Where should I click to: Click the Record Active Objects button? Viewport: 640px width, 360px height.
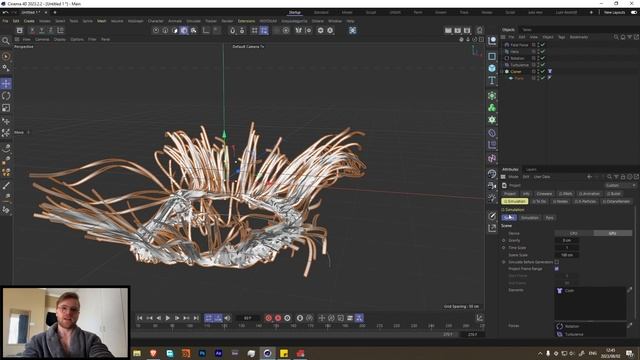(269, 318)
